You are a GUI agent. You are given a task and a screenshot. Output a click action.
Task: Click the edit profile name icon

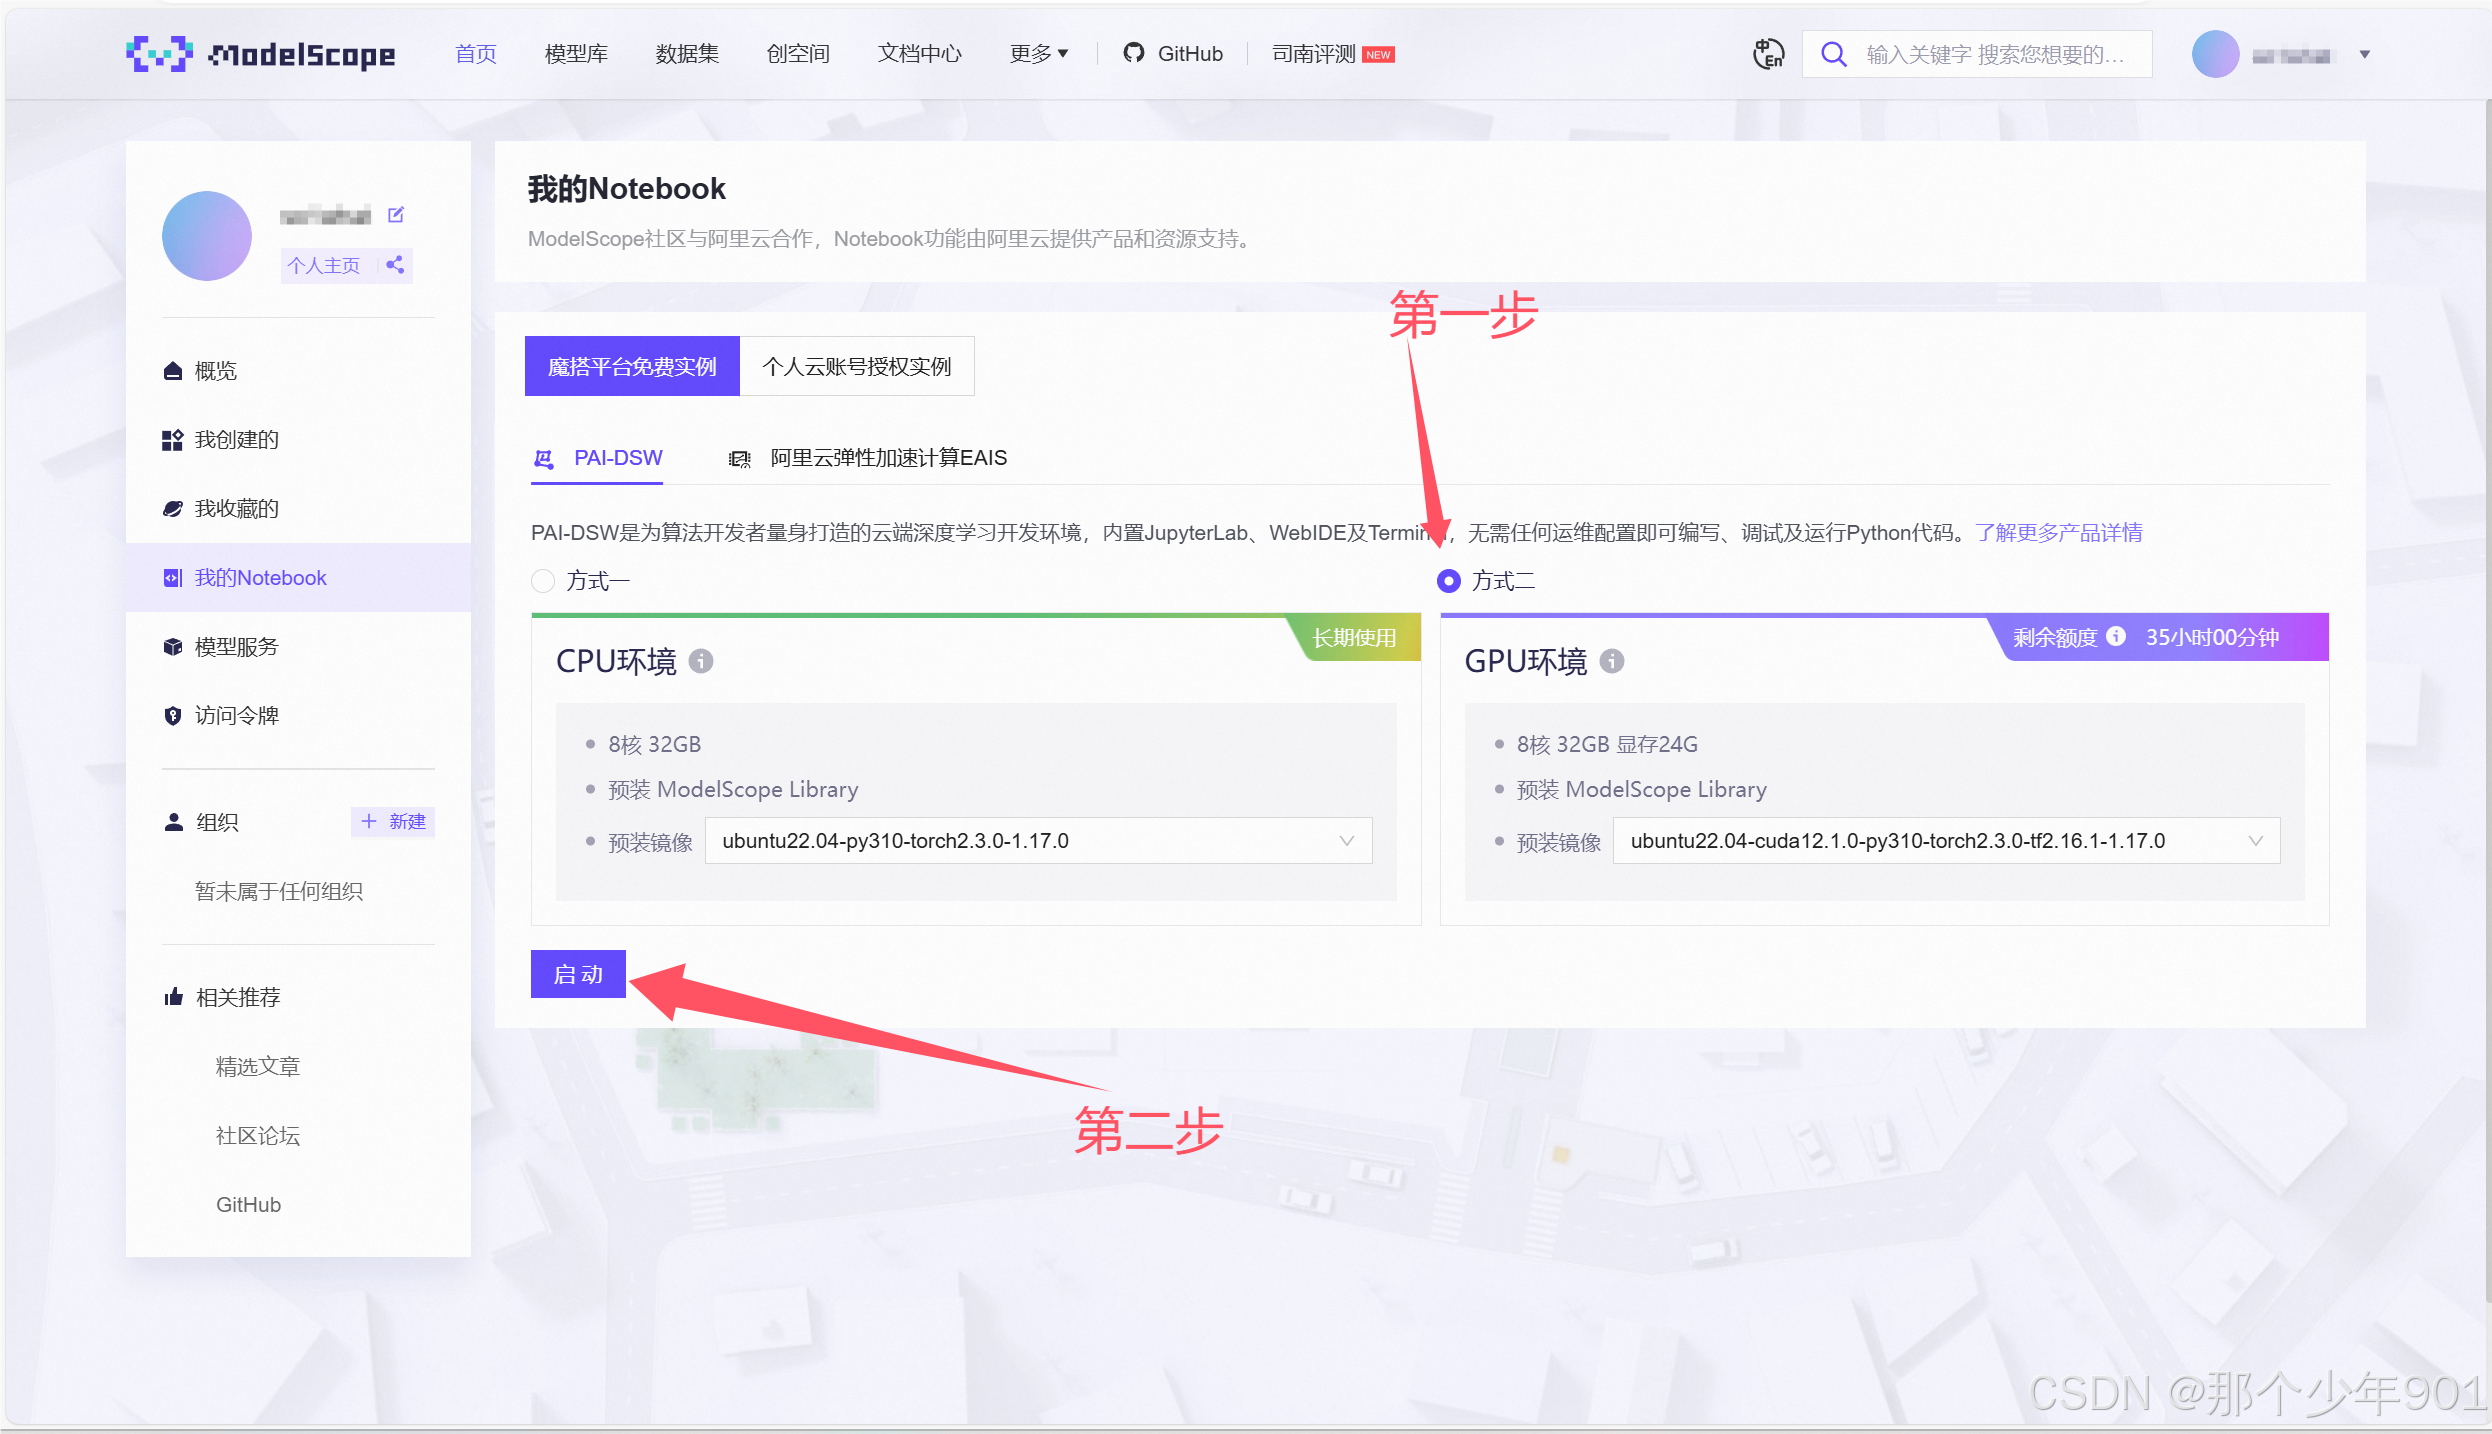396,214
